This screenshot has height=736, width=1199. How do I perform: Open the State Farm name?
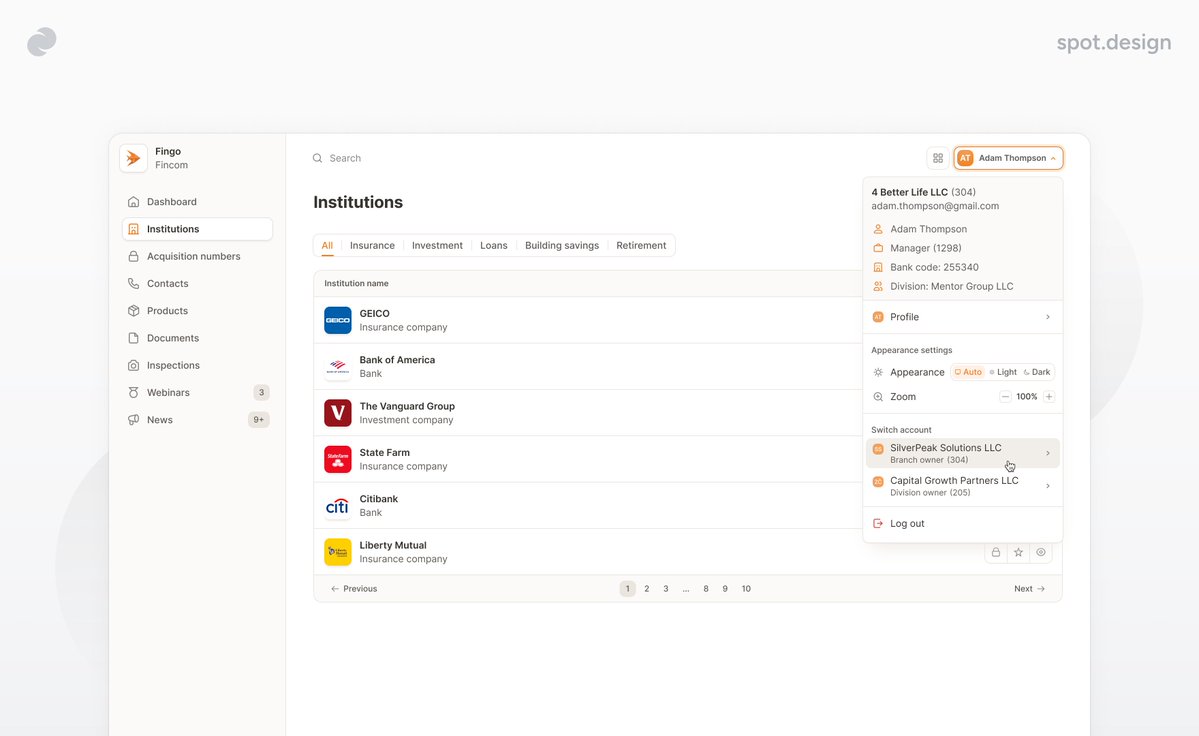click(x=385, y=452)
